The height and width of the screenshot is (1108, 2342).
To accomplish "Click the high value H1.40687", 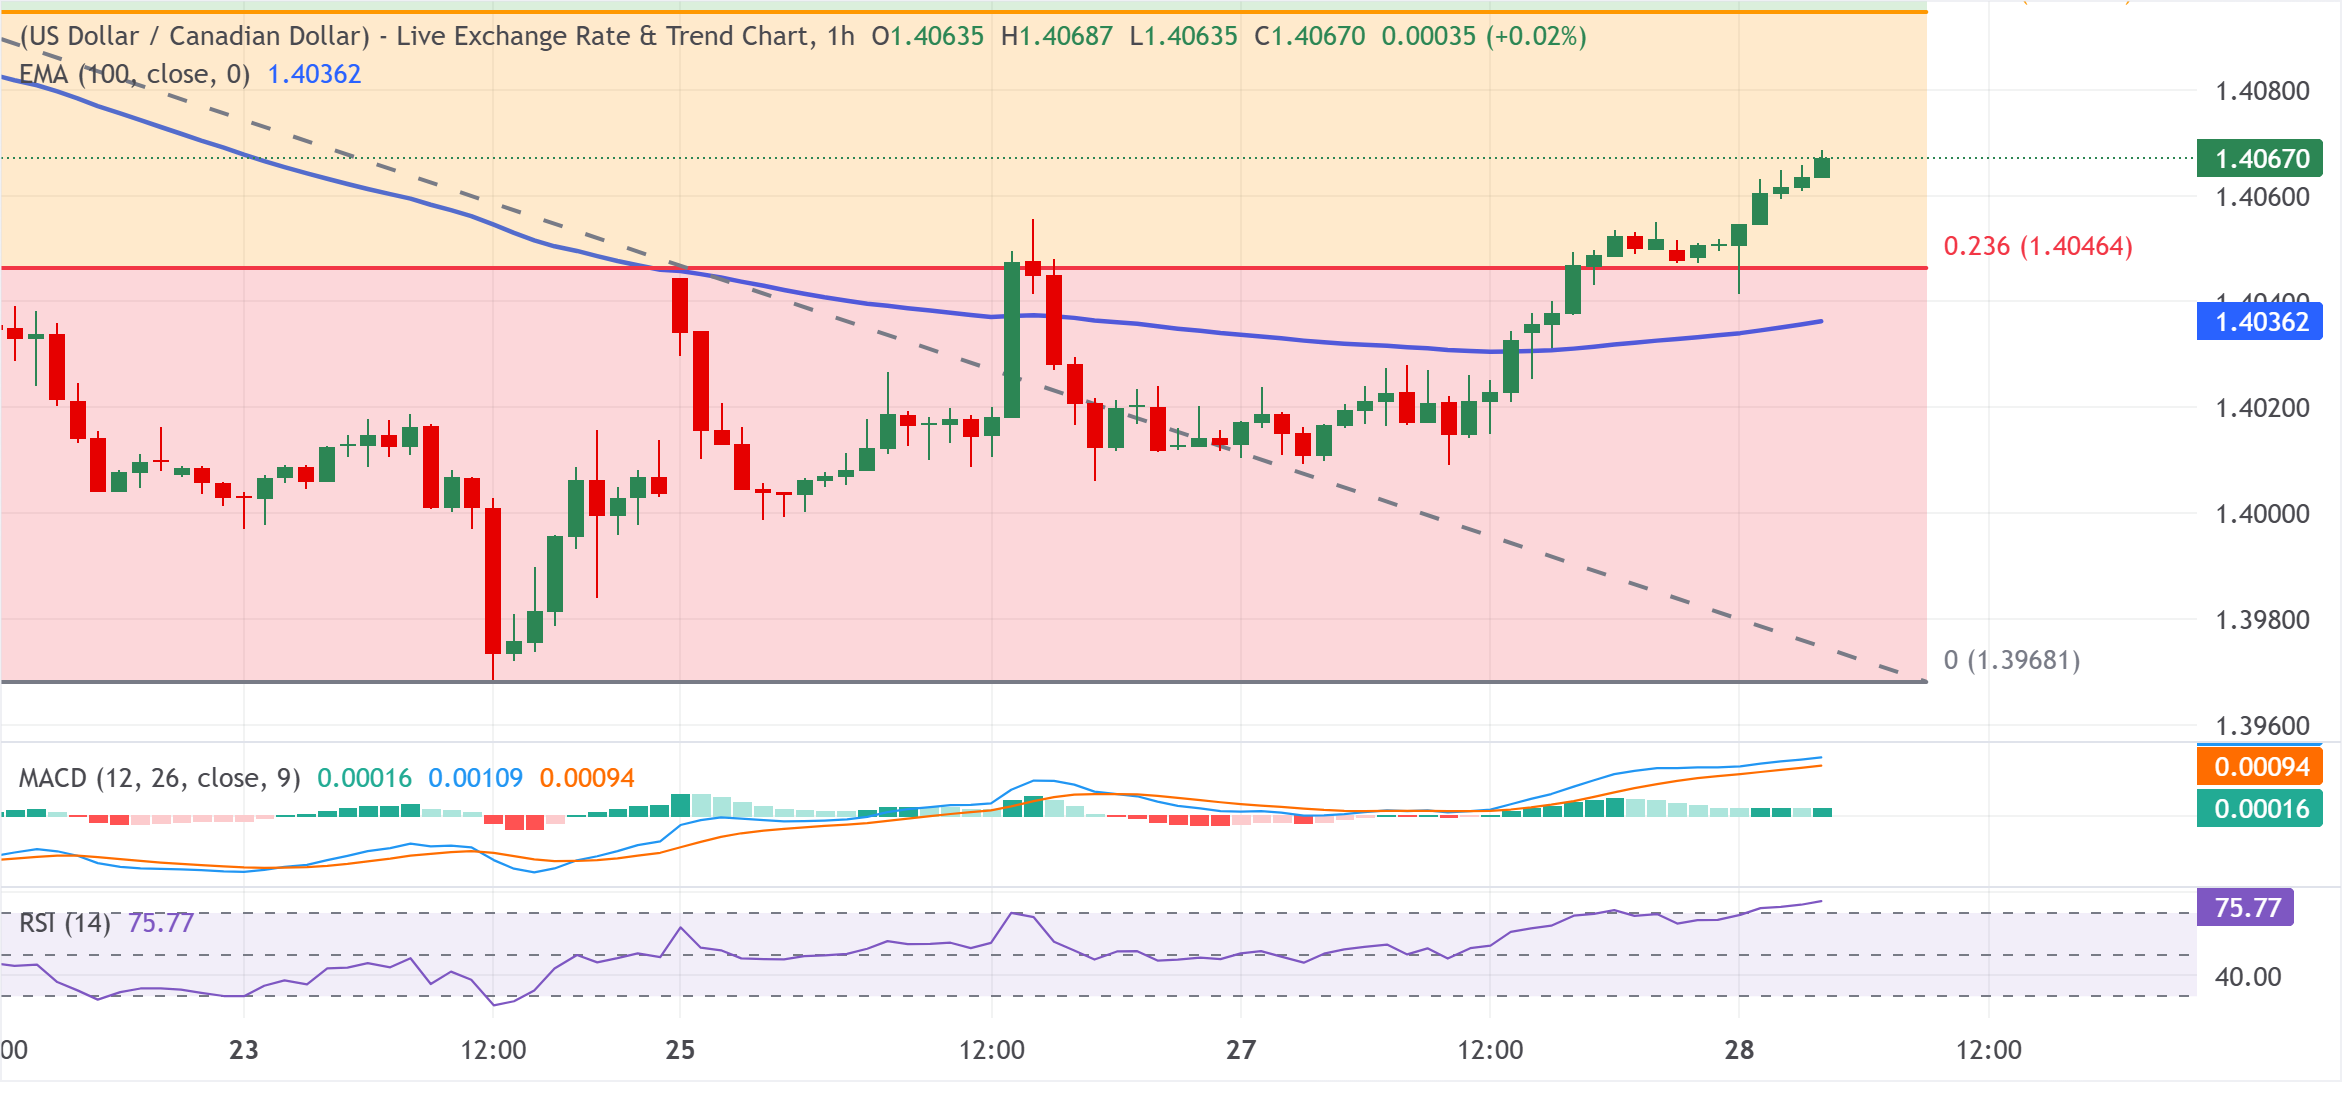I will [x=1057, y=36].
